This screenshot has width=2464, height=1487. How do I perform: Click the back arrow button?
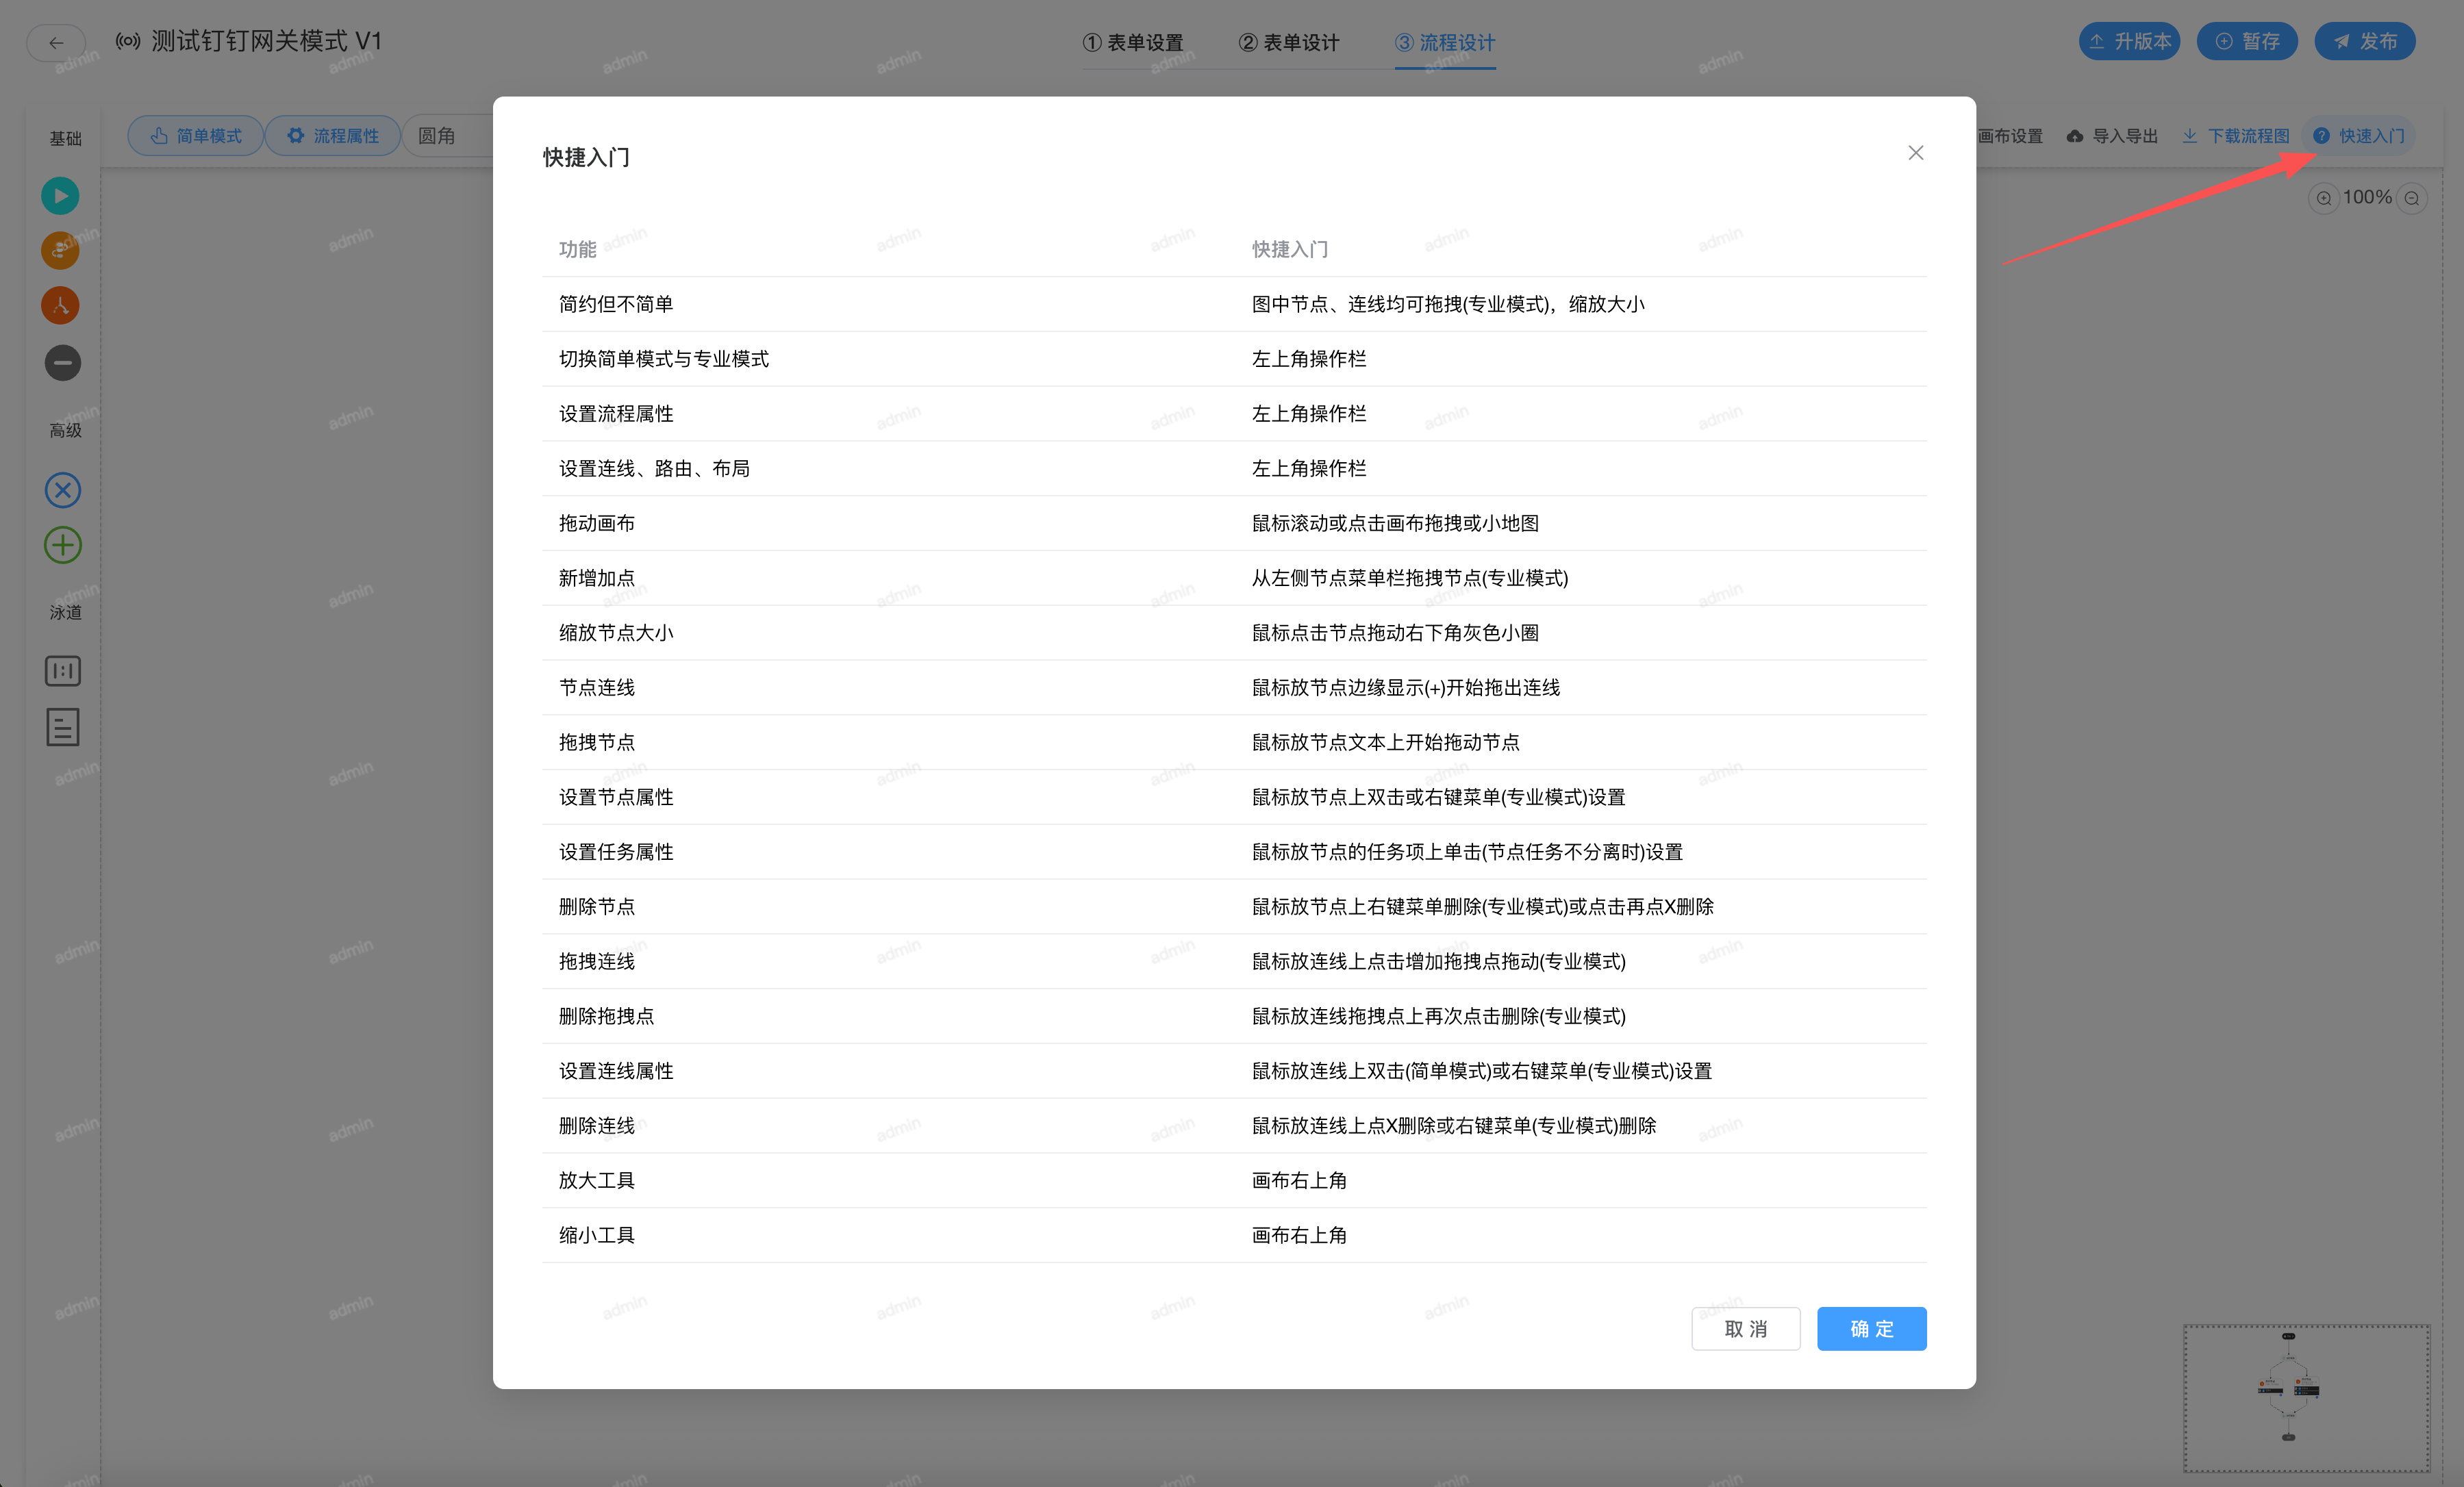(x=56, y=42)
